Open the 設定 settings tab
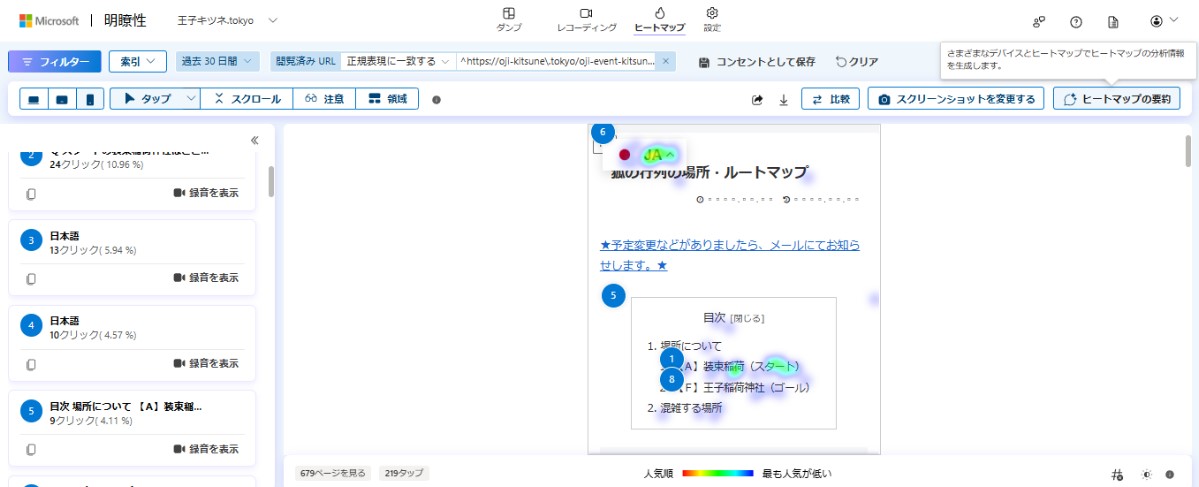The height and width of the screenshot is (487, 1199). pyautogui.click(x=712, y=19)
